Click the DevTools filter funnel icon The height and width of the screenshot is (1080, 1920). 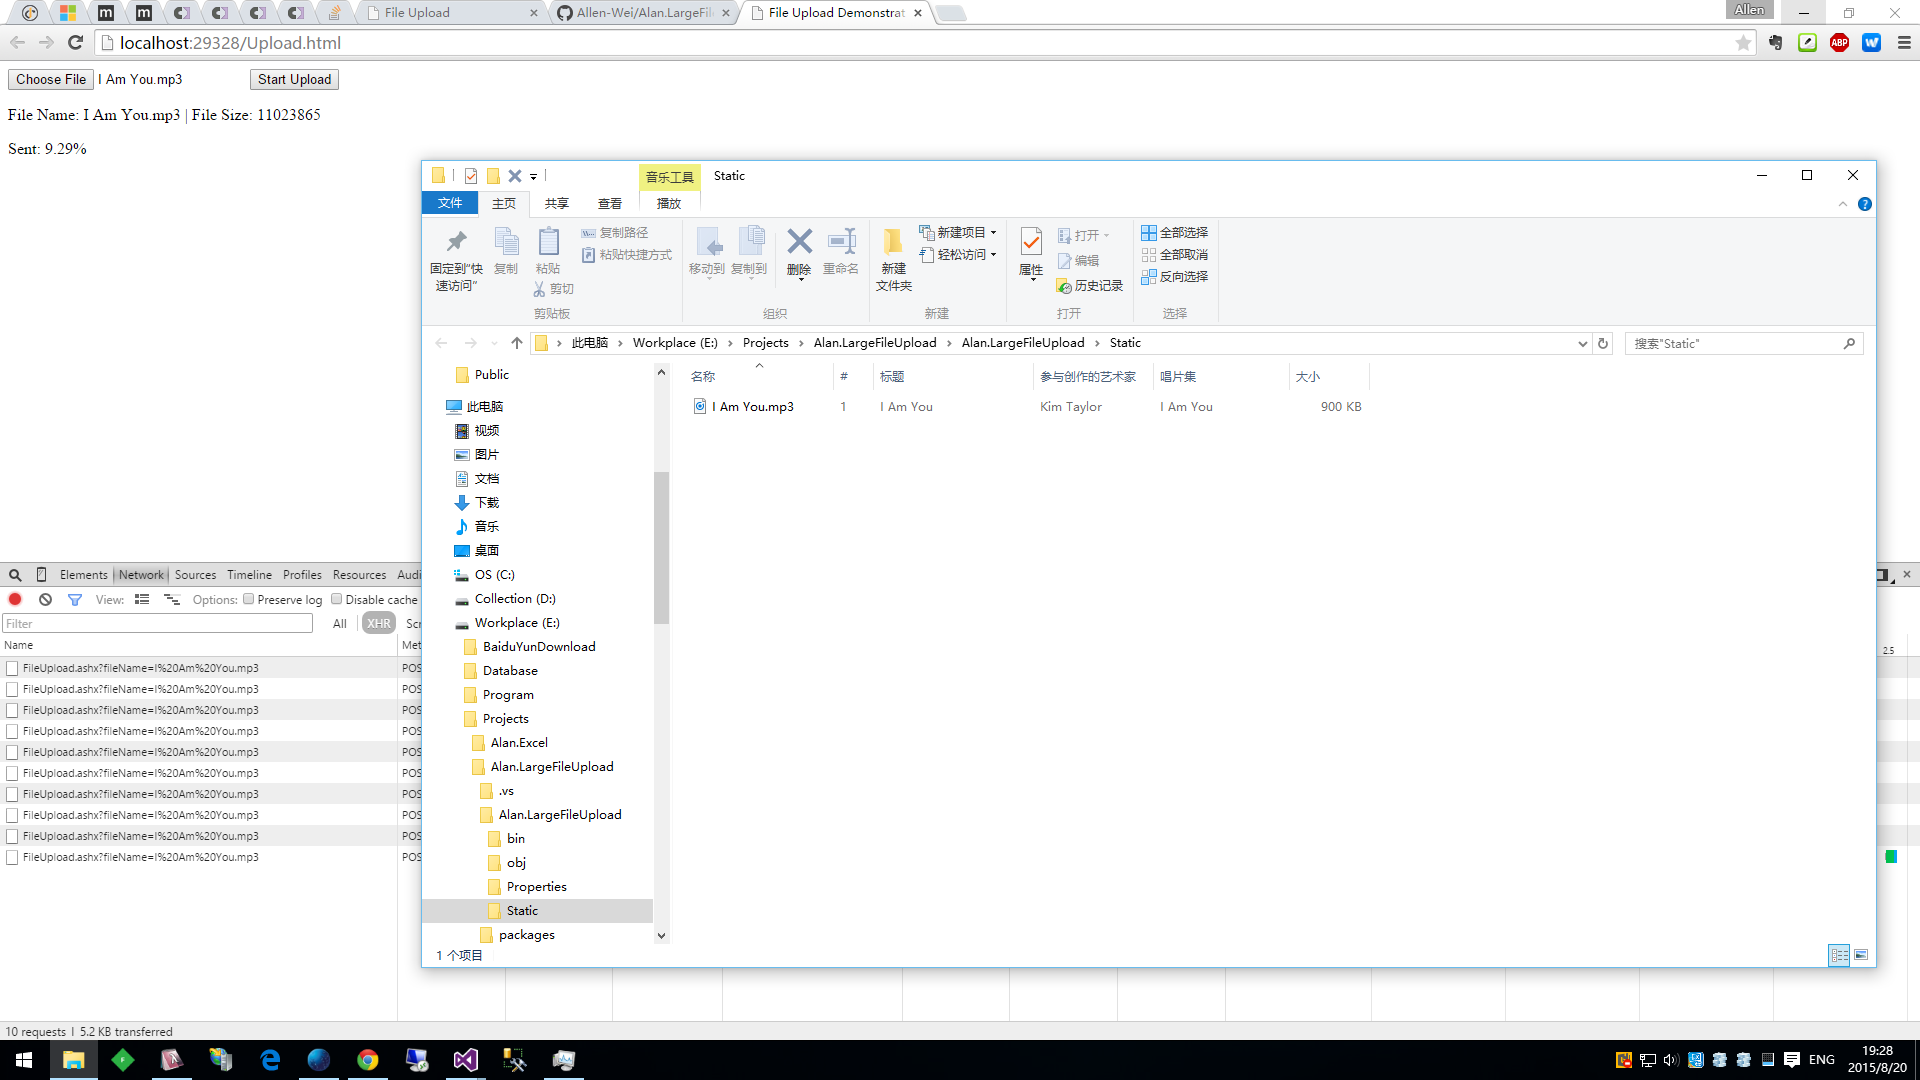(x=74, y=599)
